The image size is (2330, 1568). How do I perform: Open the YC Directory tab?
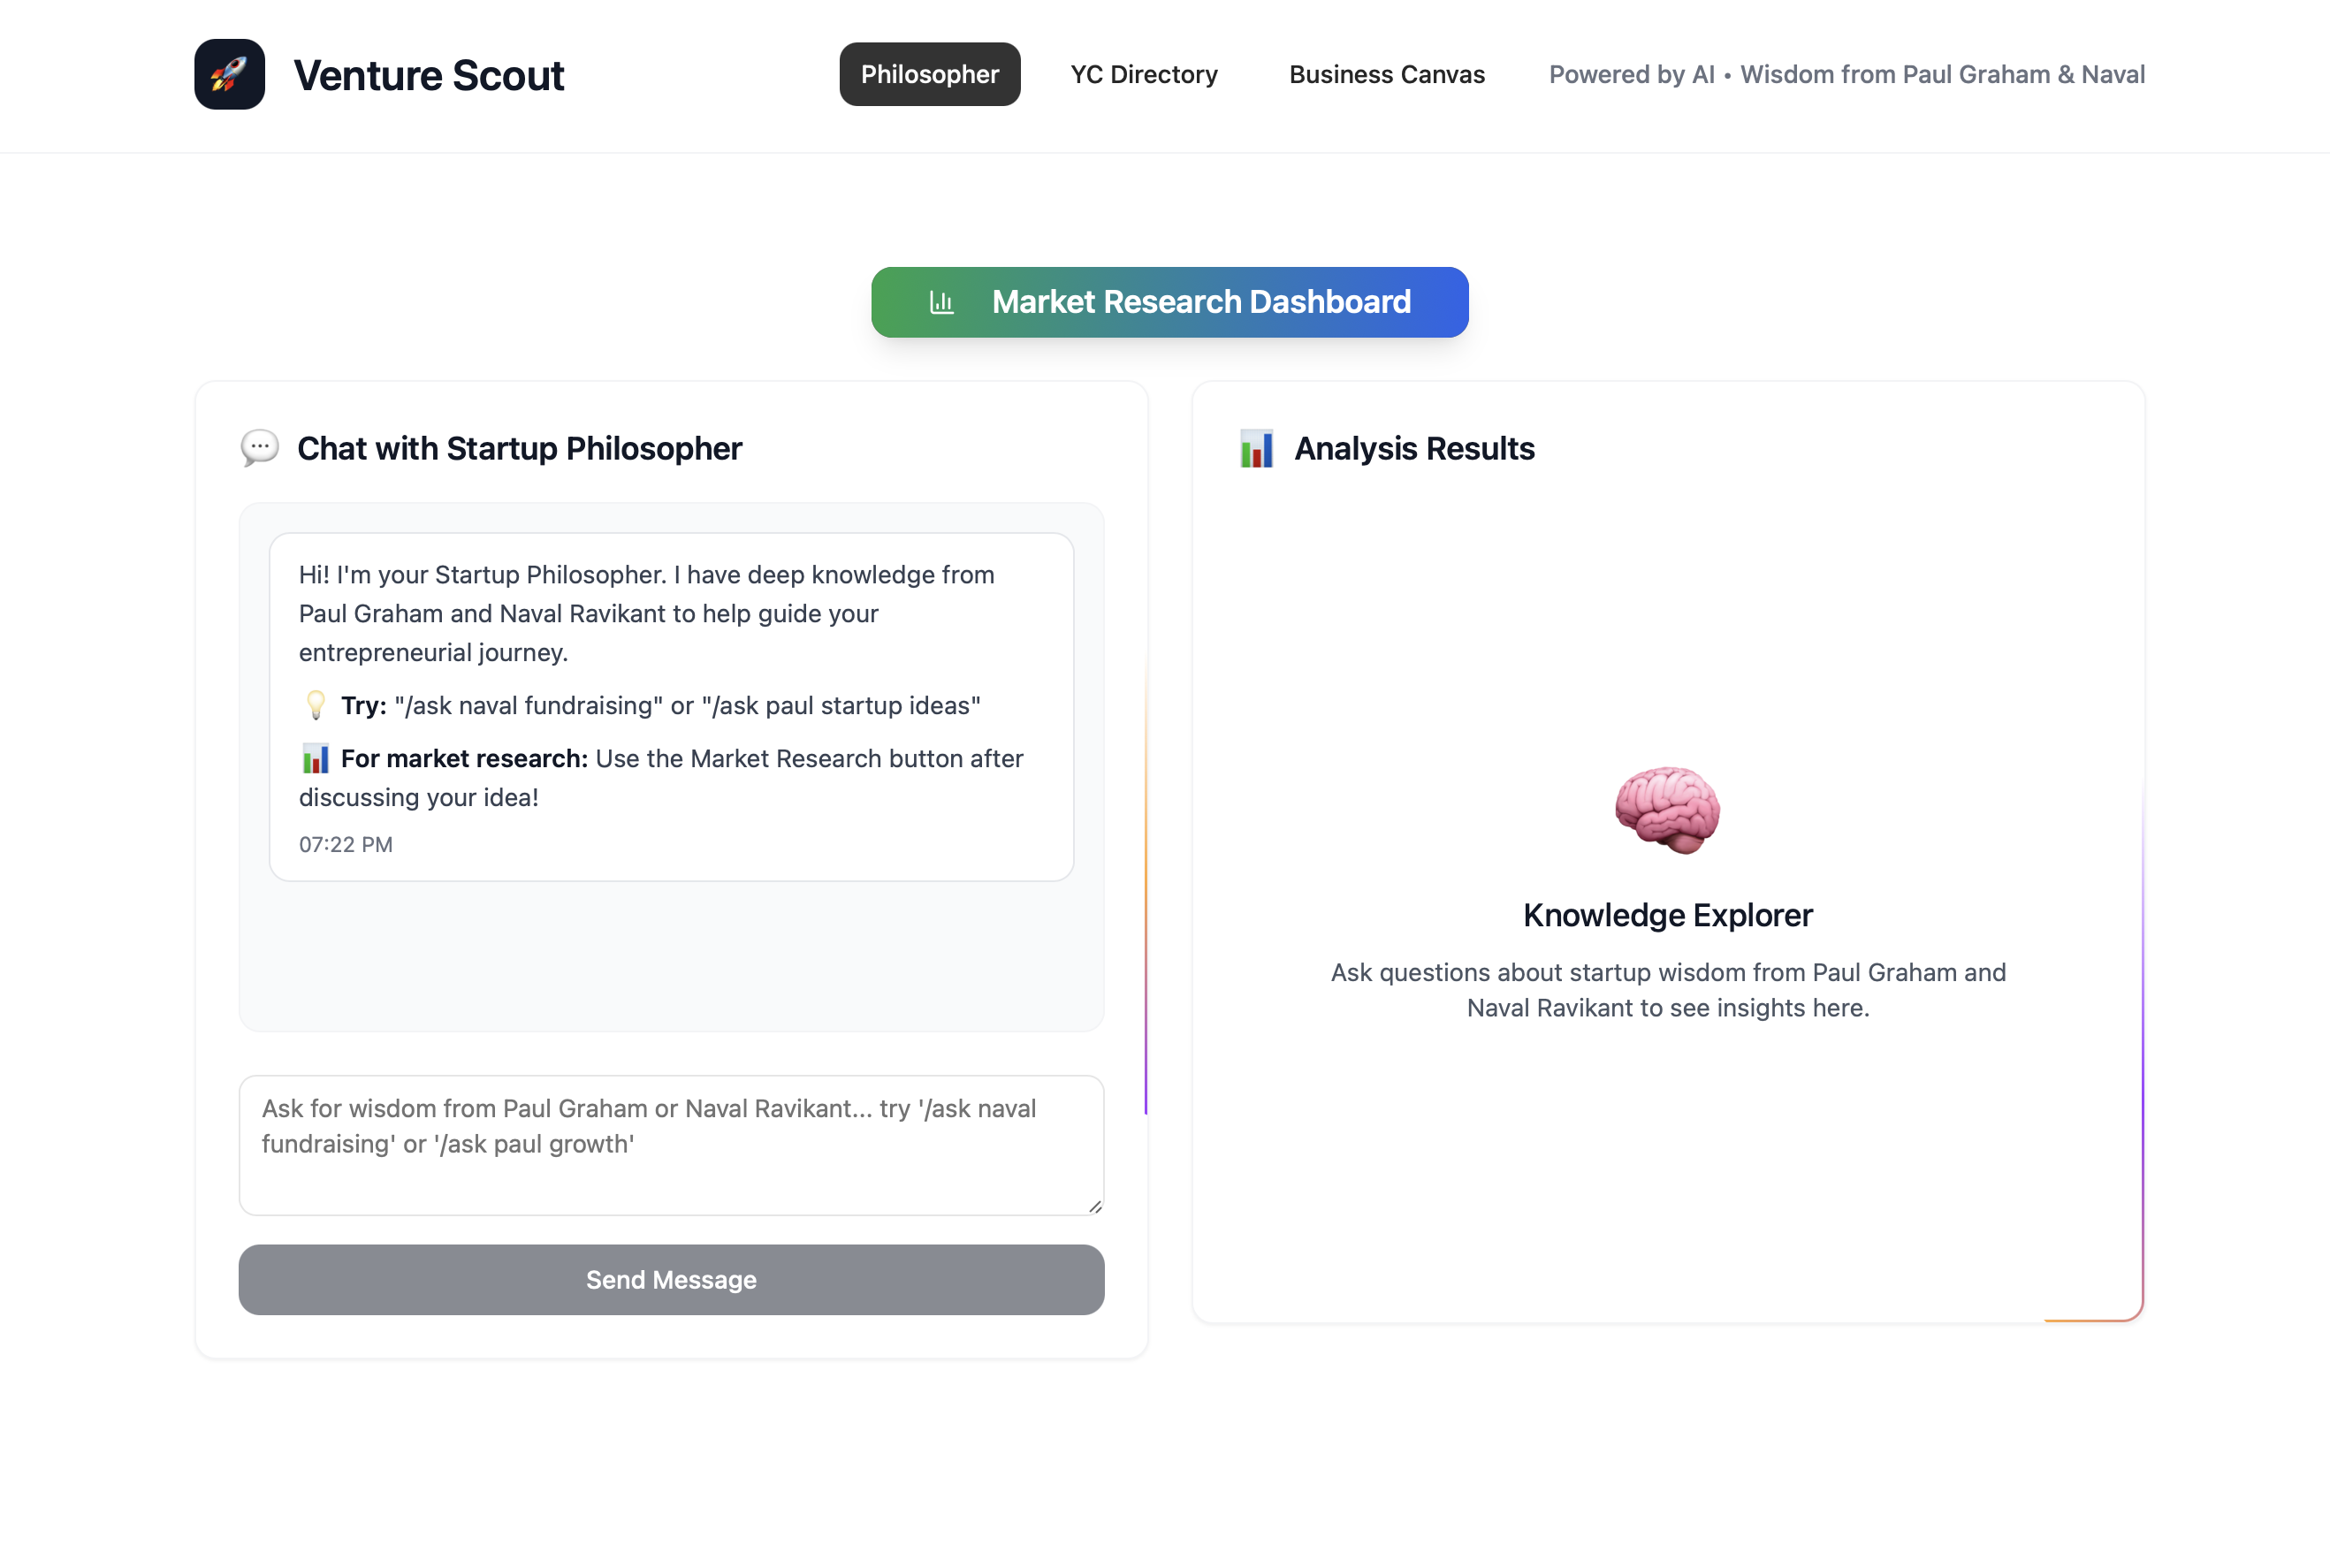click(x=1143, y=74)
